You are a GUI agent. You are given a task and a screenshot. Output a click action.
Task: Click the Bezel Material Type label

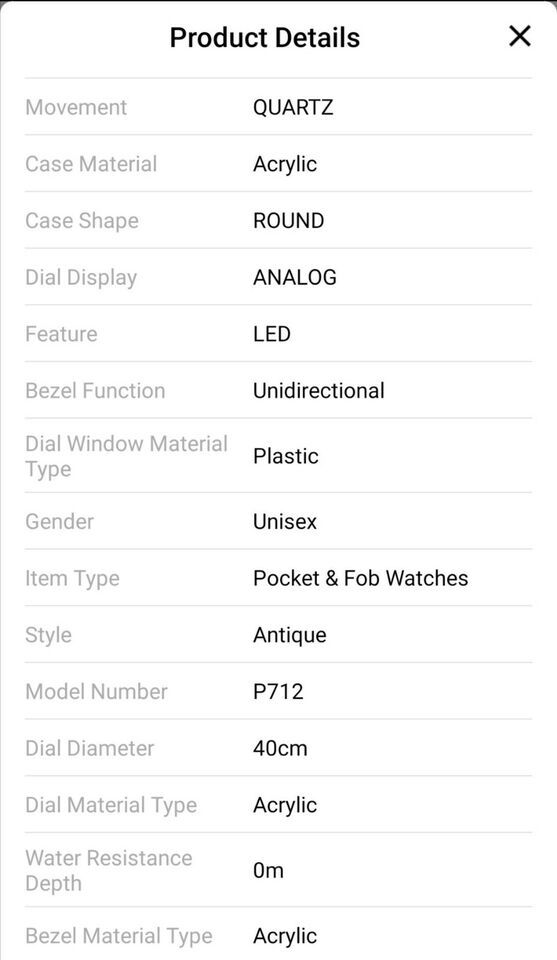[119, 936]
